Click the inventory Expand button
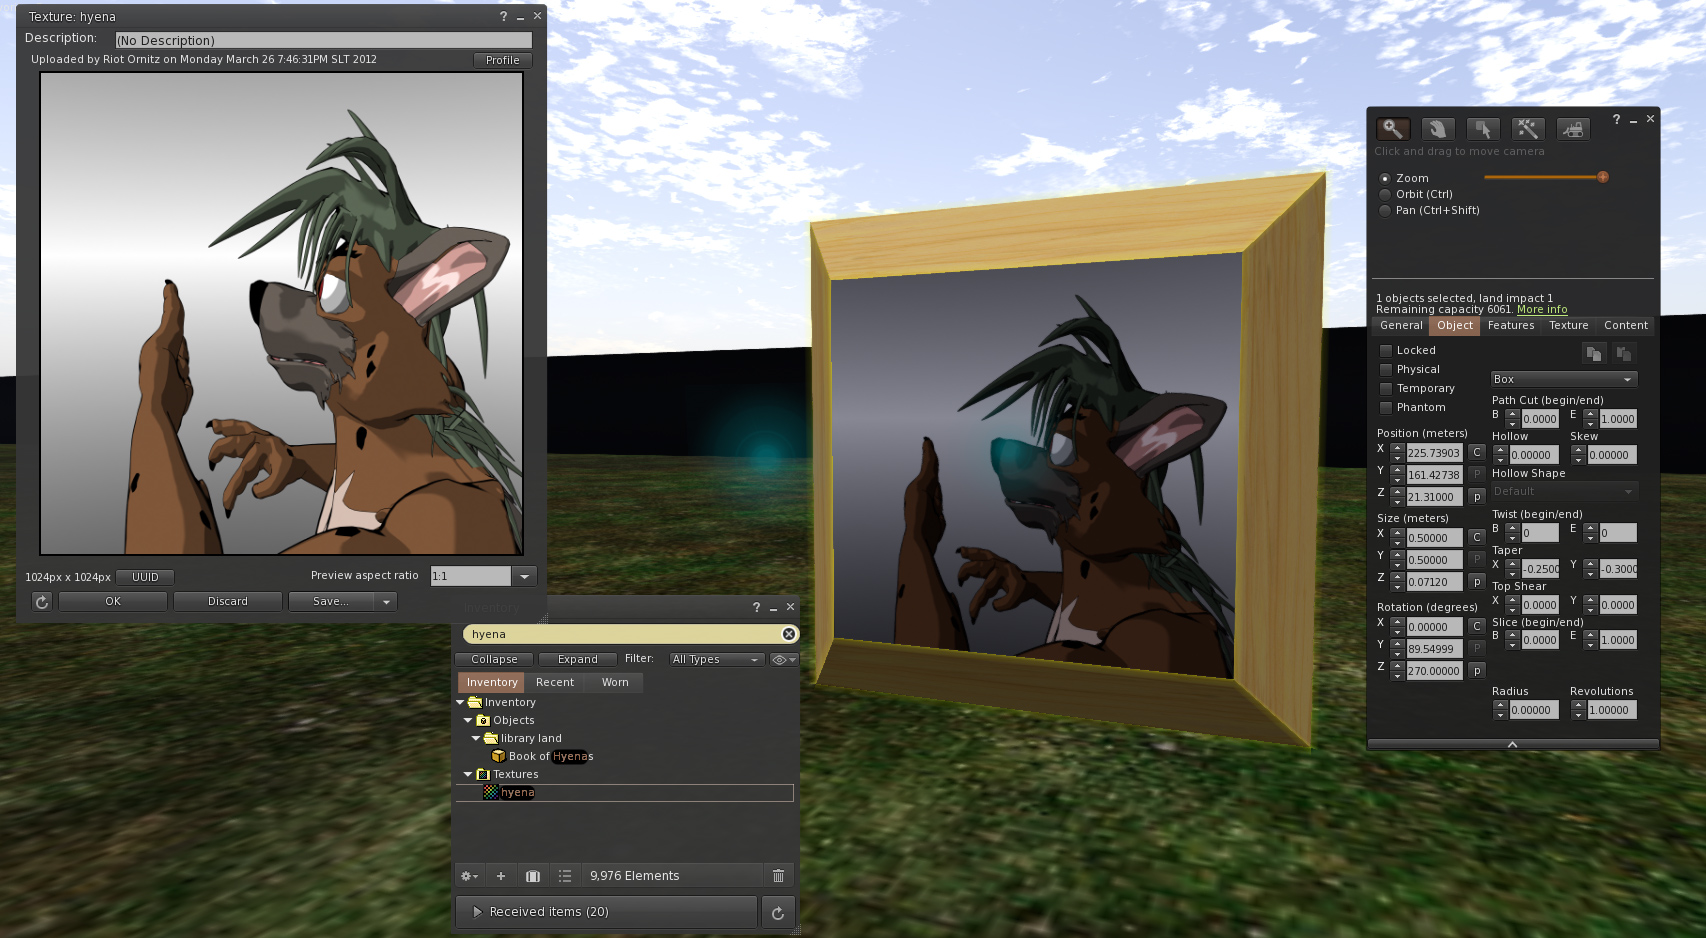The width and height of the screenshot is (1706, 938). coord(578,659)
